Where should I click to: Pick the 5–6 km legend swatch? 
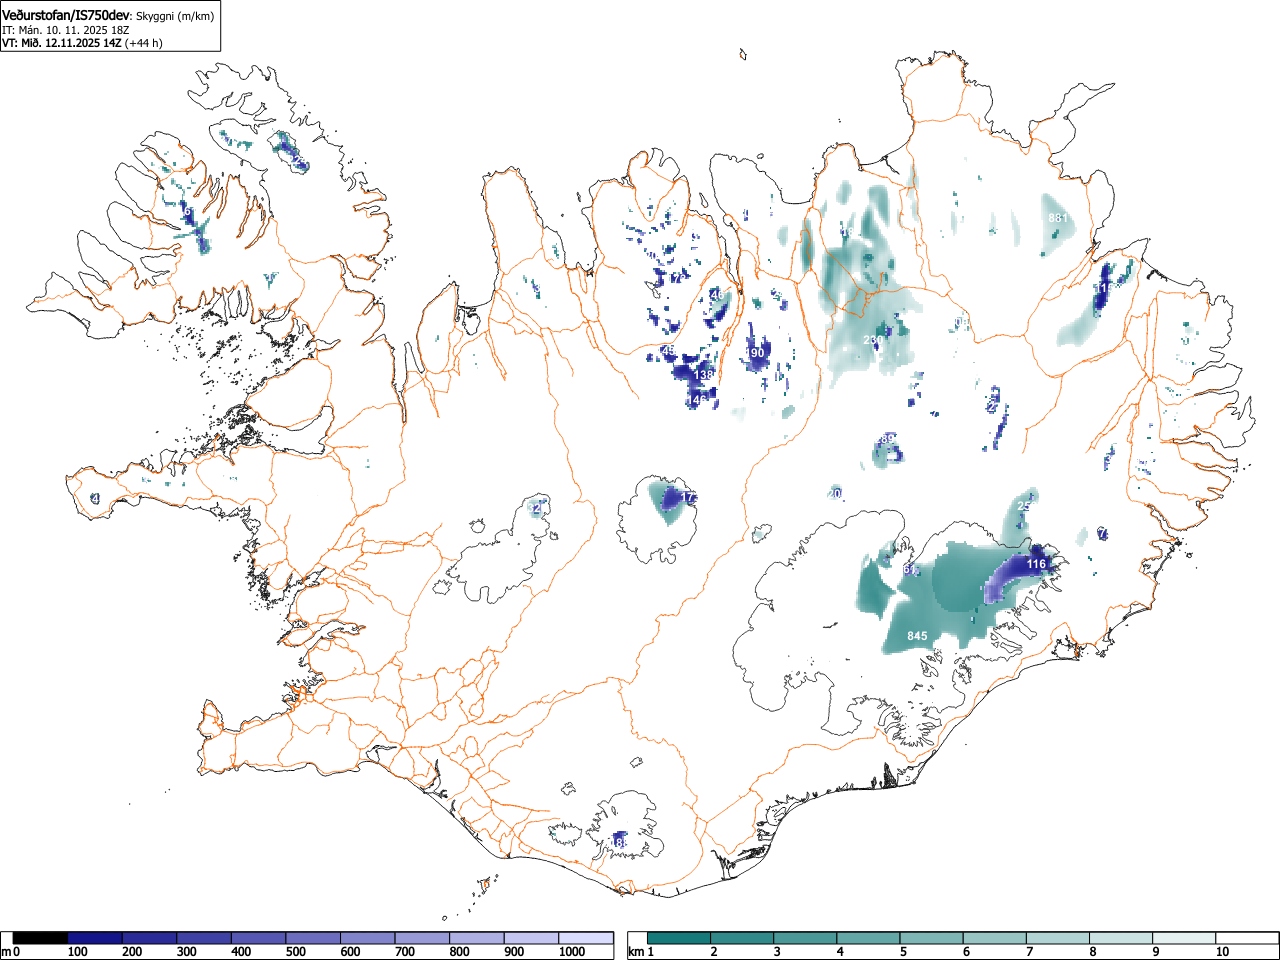pyautogui.click(x=932, y=938)
